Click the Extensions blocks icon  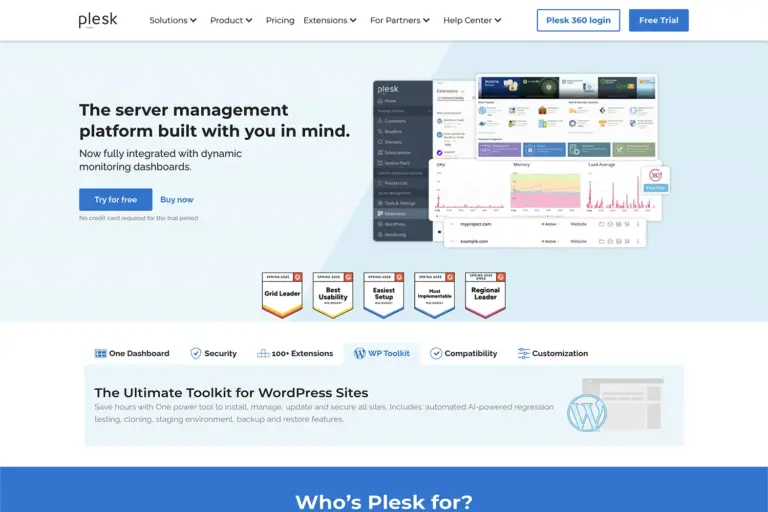(x=263, y=353)
